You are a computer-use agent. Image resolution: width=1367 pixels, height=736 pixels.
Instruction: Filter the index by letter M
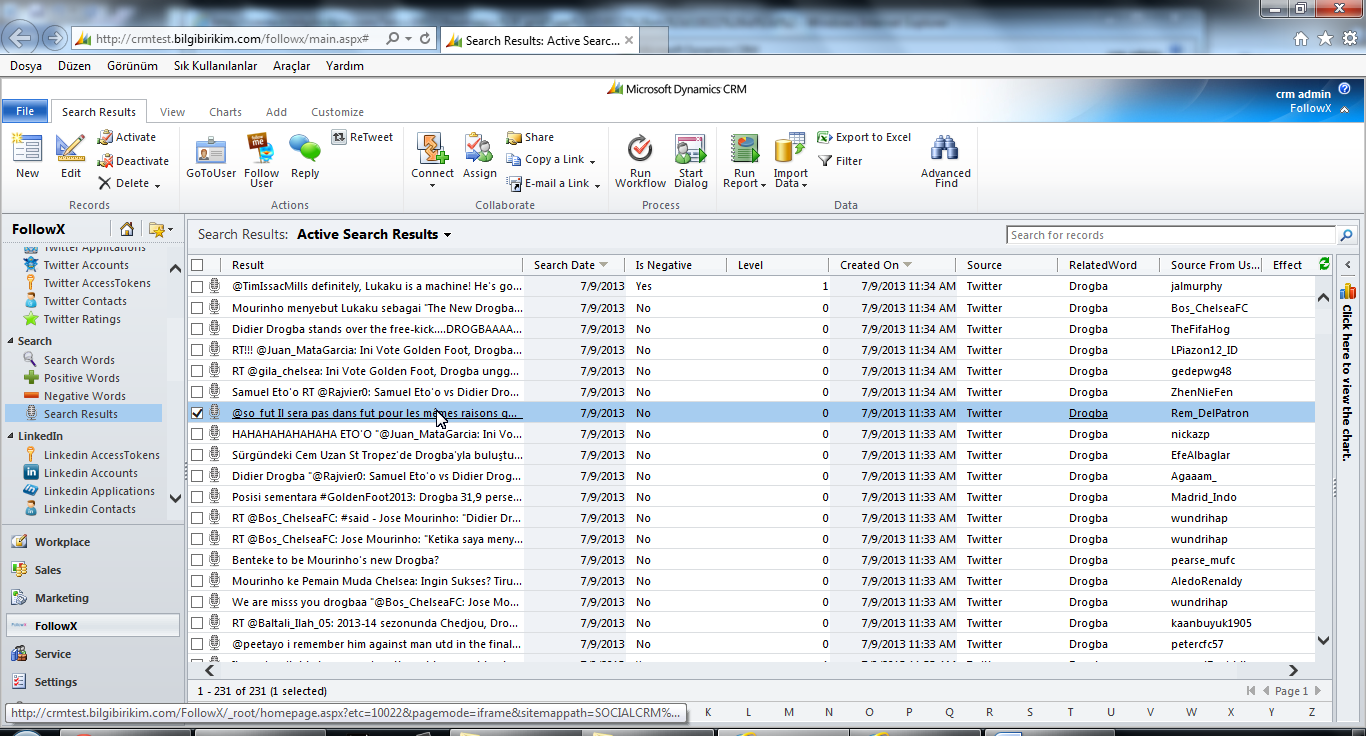coord(789,712)
